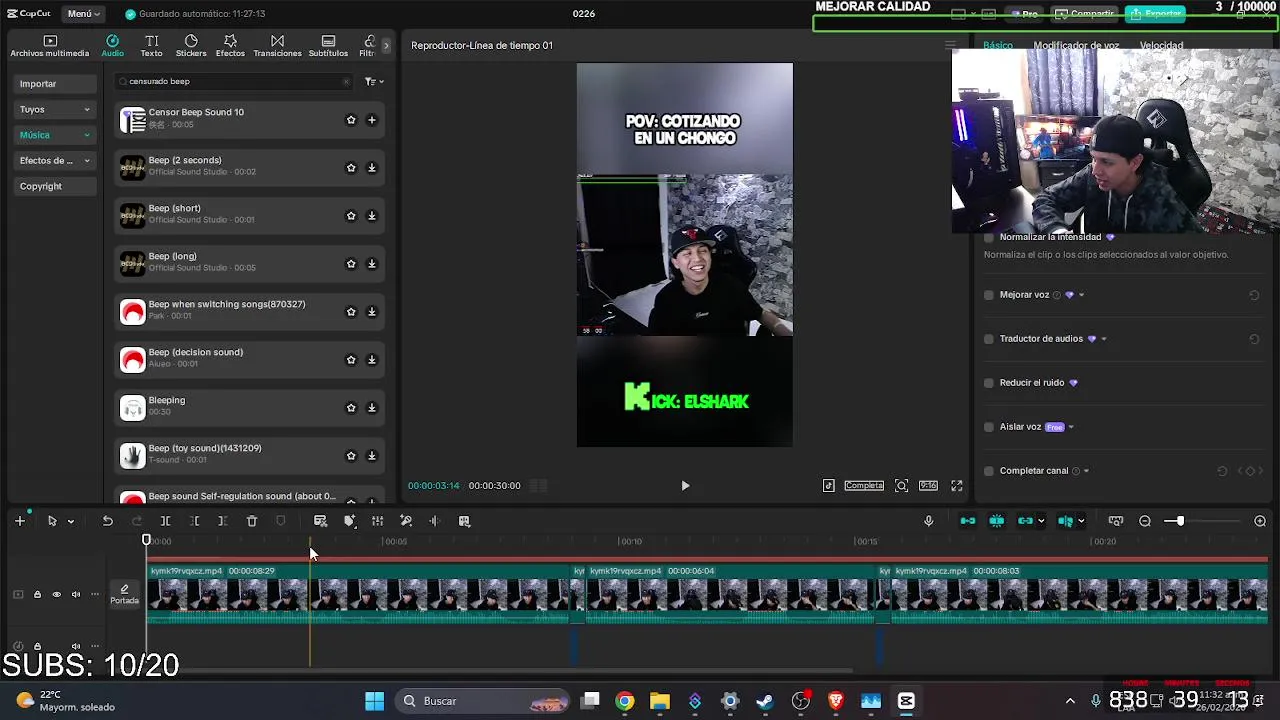Enable Completar canal checkbox

coord(989,471)
